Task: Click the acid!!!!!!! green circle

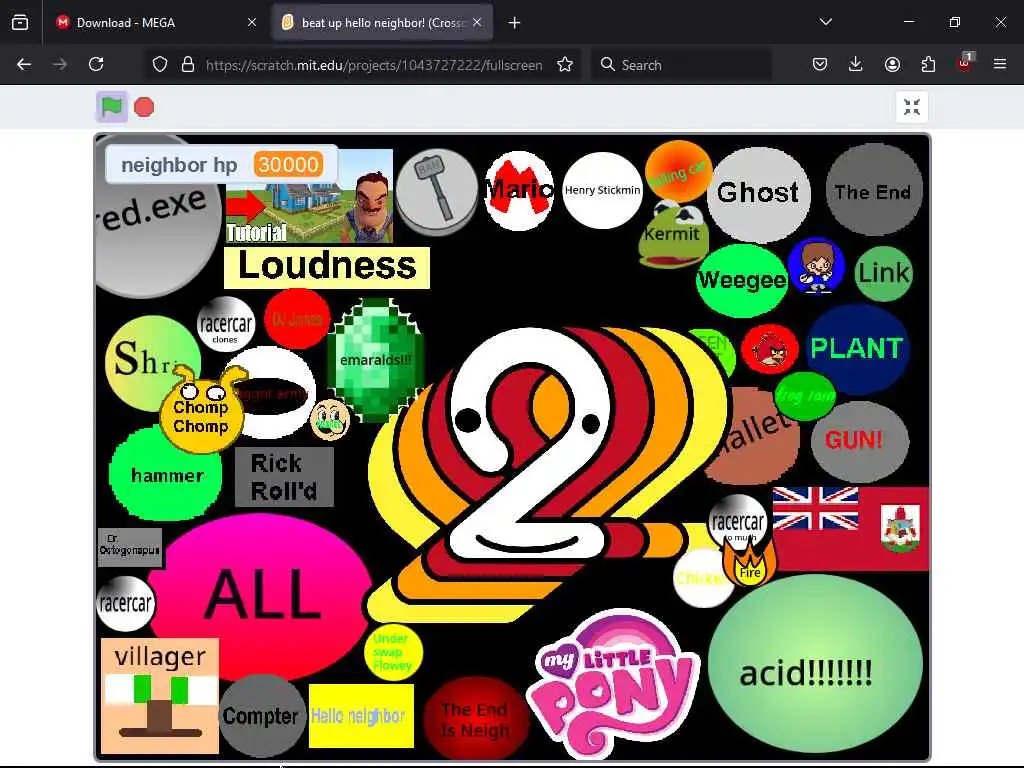Action: click(815, 663)
